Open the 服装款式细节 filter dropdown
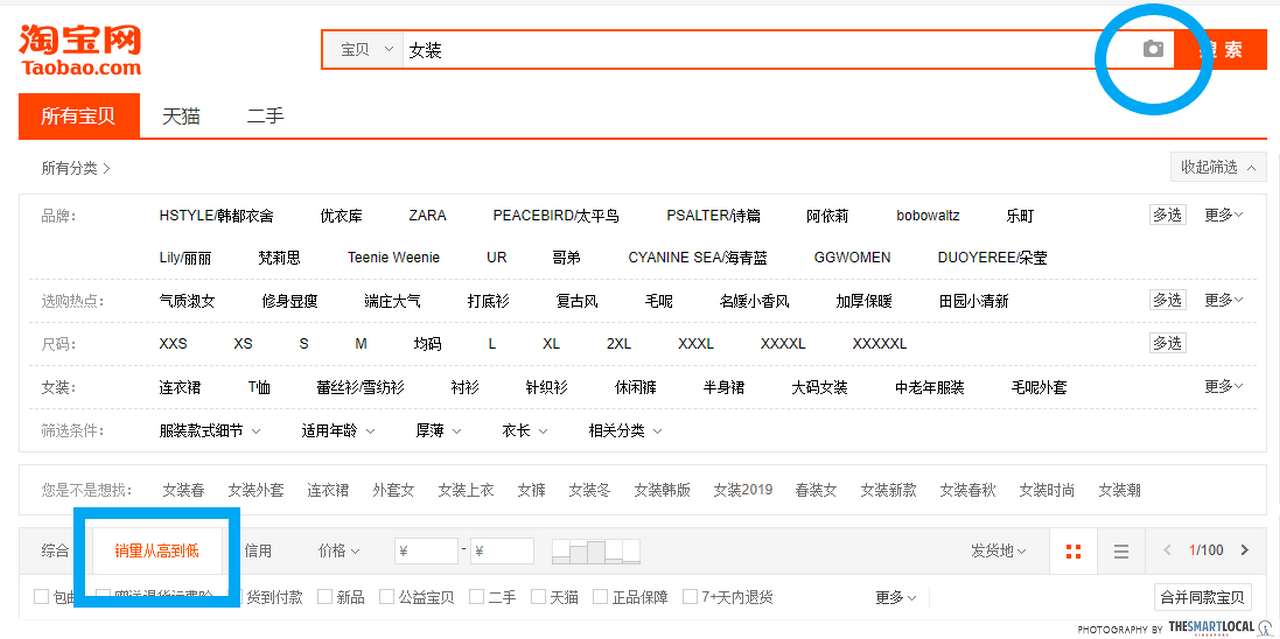The width and height of the screenshot is (1280, 639). pyautogui.click(x=210, y=431)
